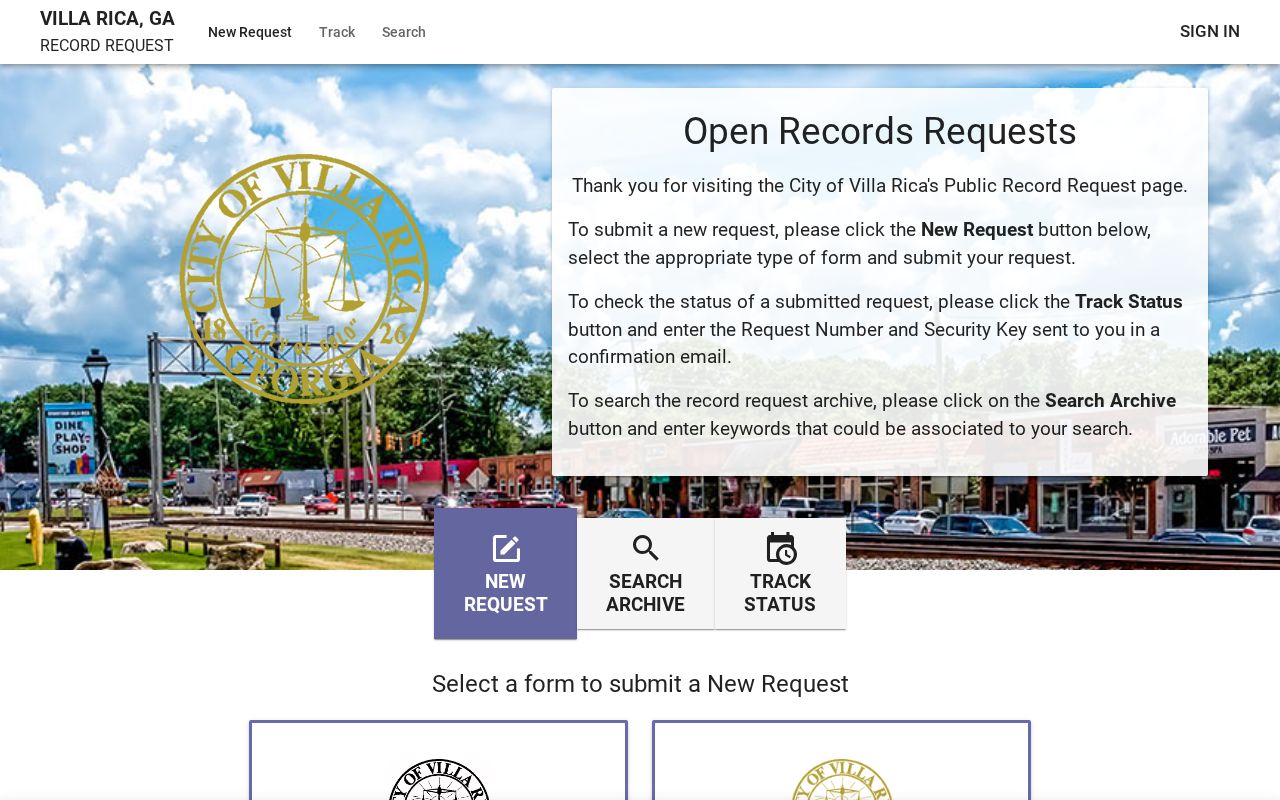Select the form card with gold city seal
The height and width of the screenshot is (800, 1280).
[x=841, y=760]
